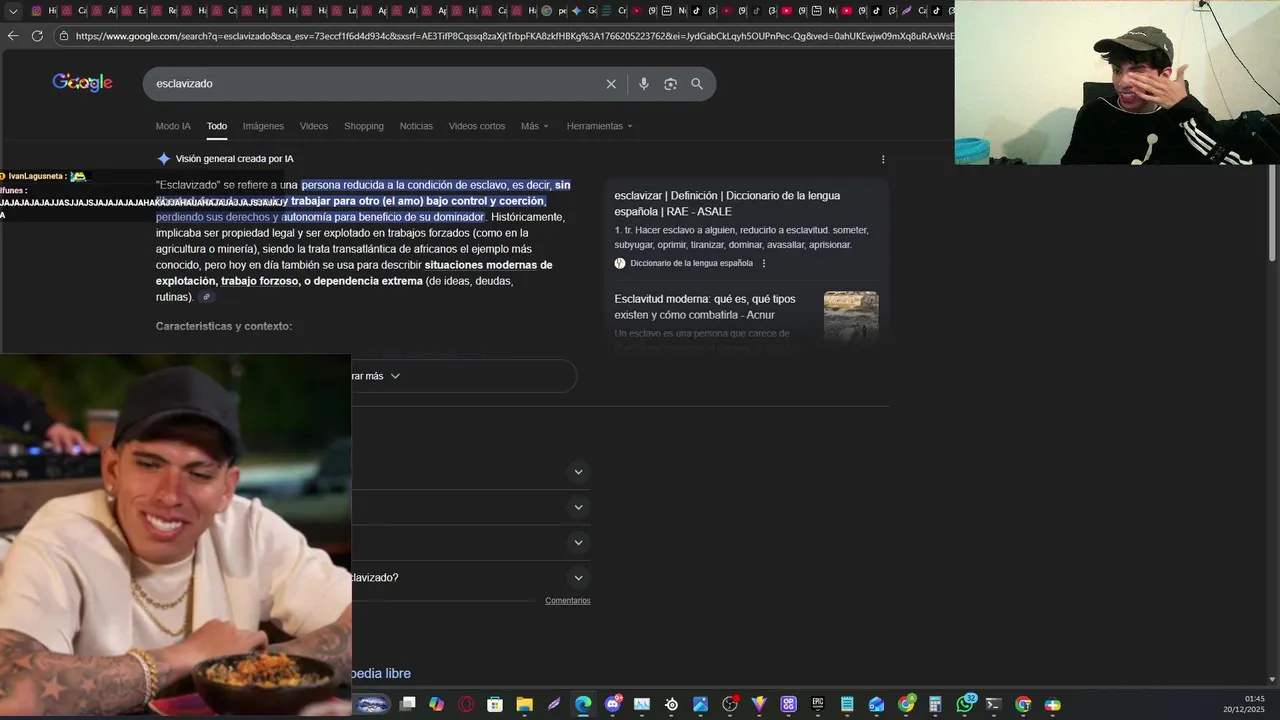
Task: Switch to the Videos tab
Action: point(314,126)
